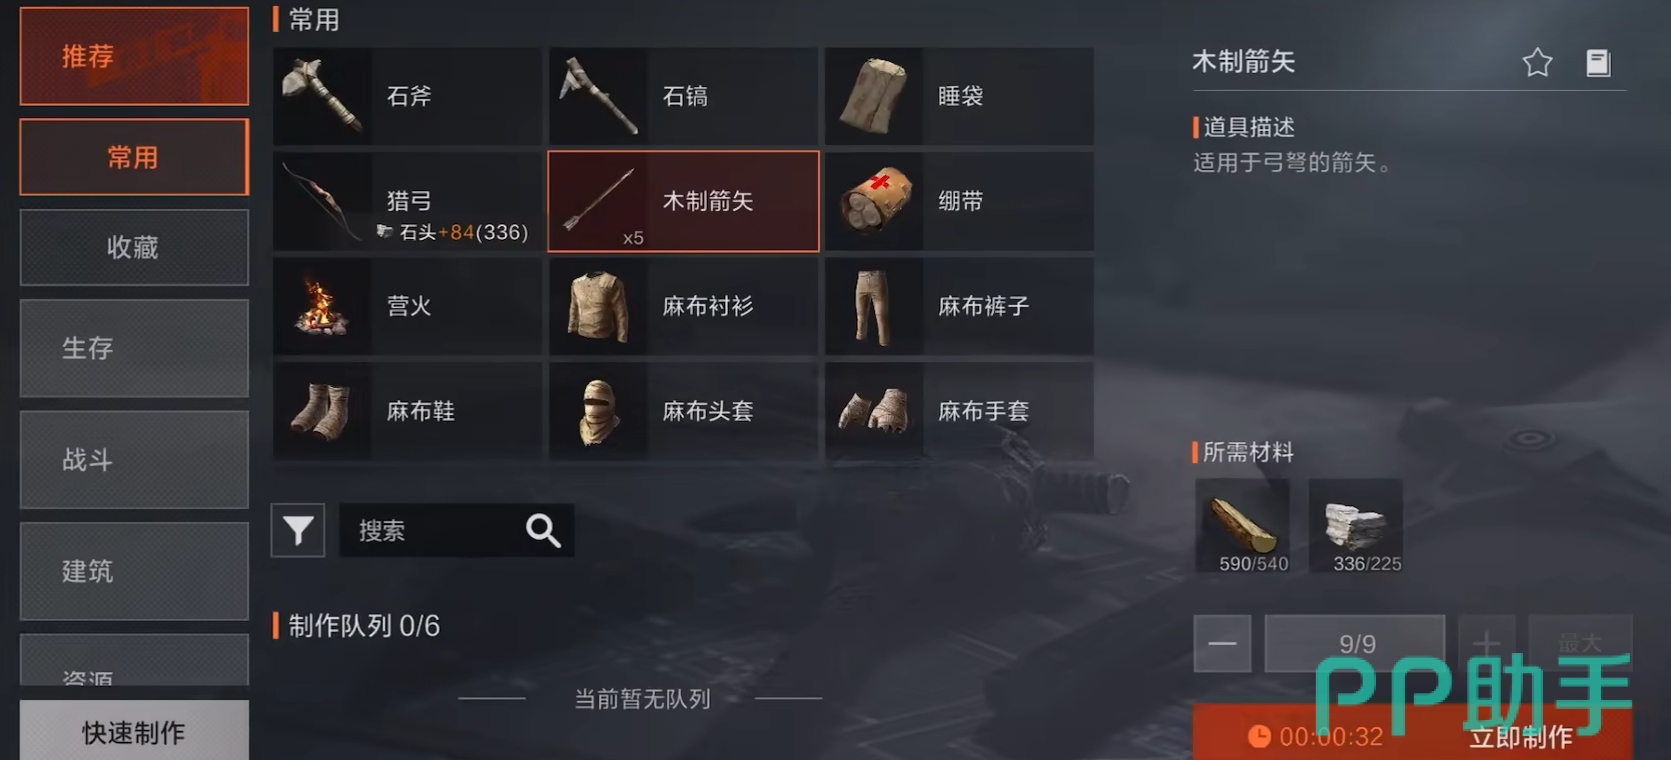
Task: Select the stone pickaxe (石镐) recipe
Action: 683,96
